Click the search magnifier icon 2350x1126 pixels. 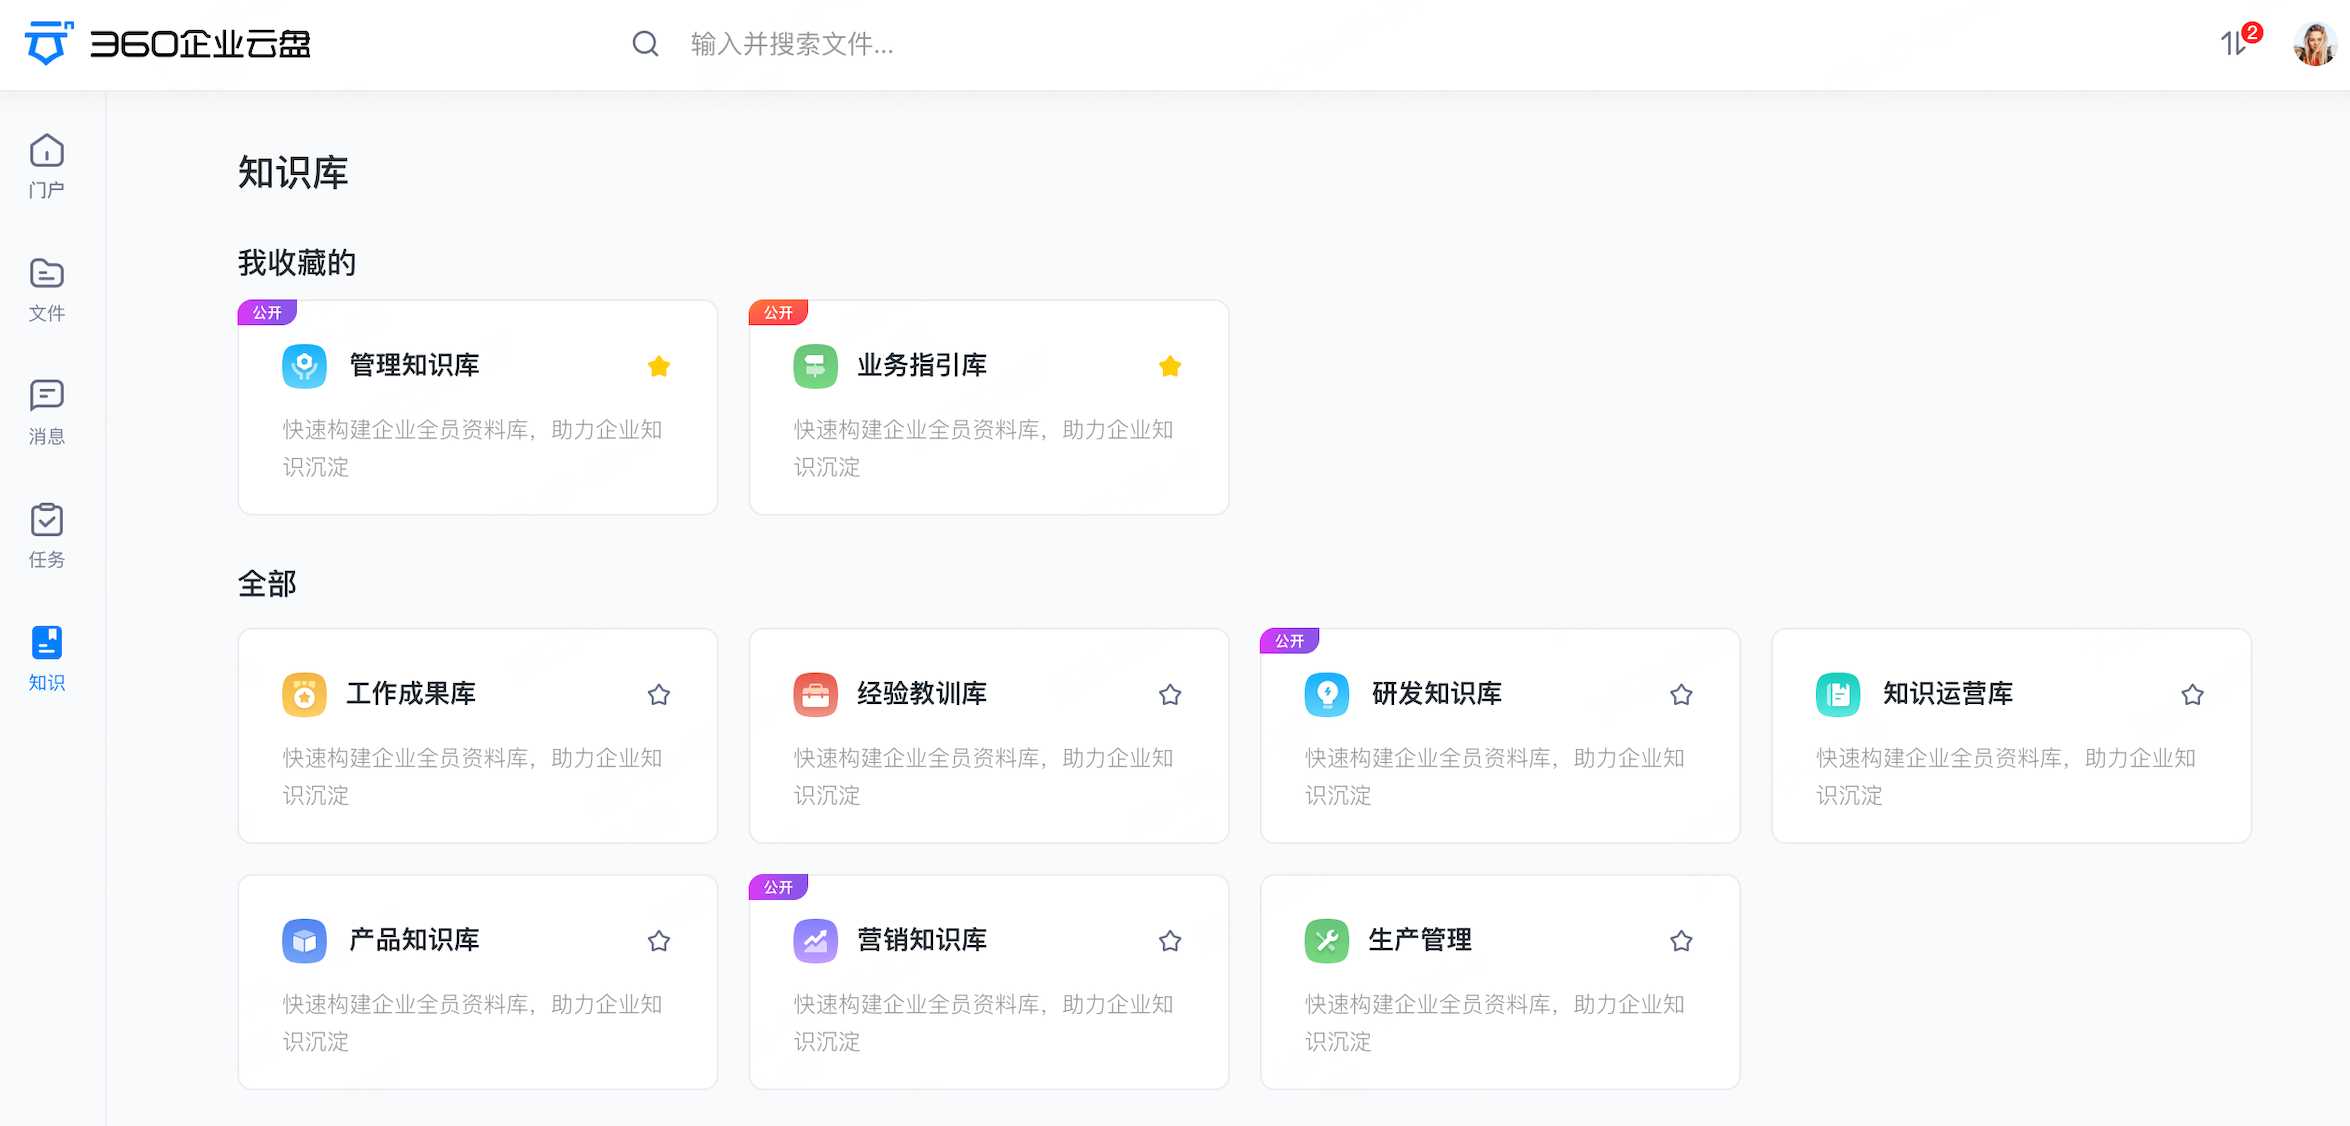645,44
